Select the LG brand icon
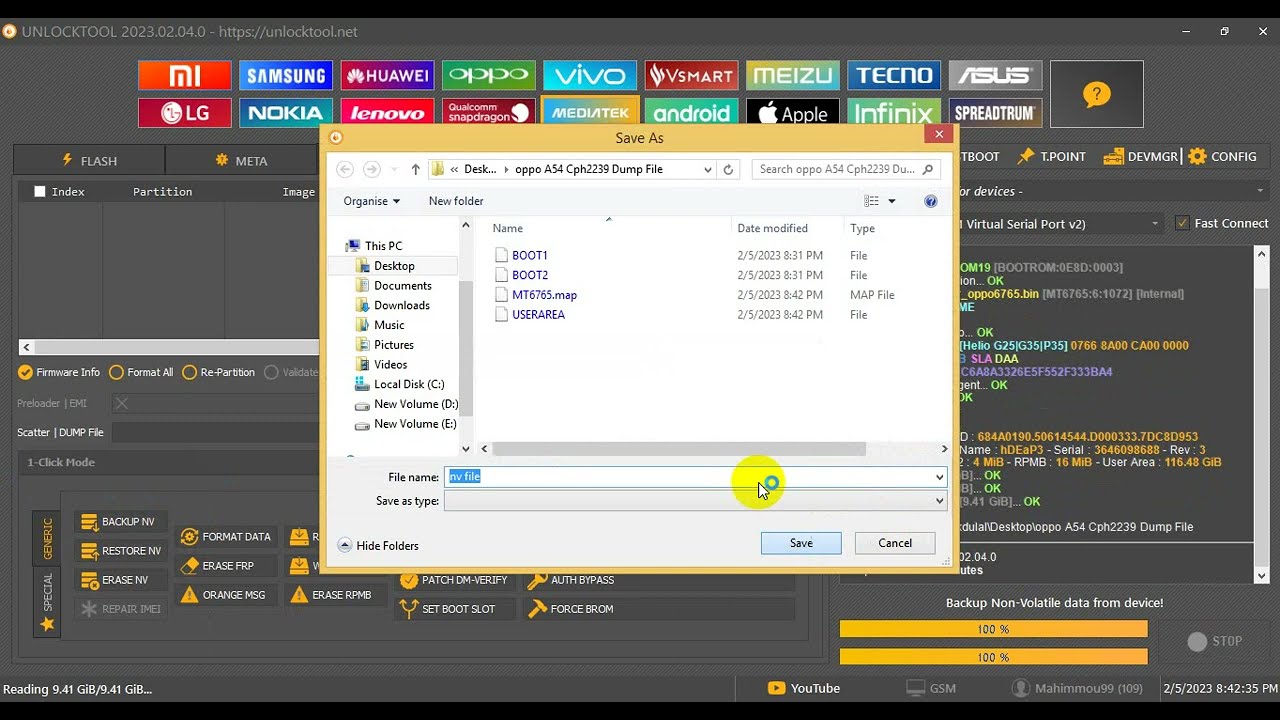Viewport: 1280px width, 720px height. [x=185, y=112]
